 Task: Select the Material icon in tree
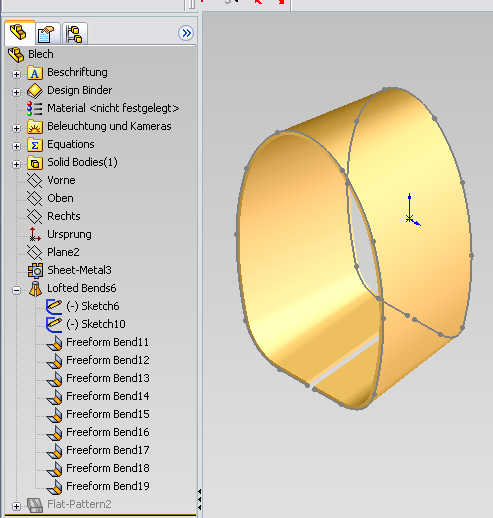(35, 108)
